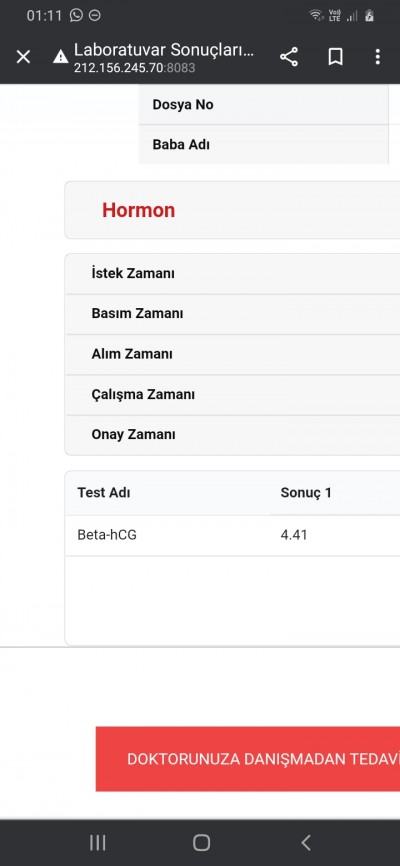Screen dimensions: 400x866
Task: Close the browser tab with X icon
Action: click(23, 57)
